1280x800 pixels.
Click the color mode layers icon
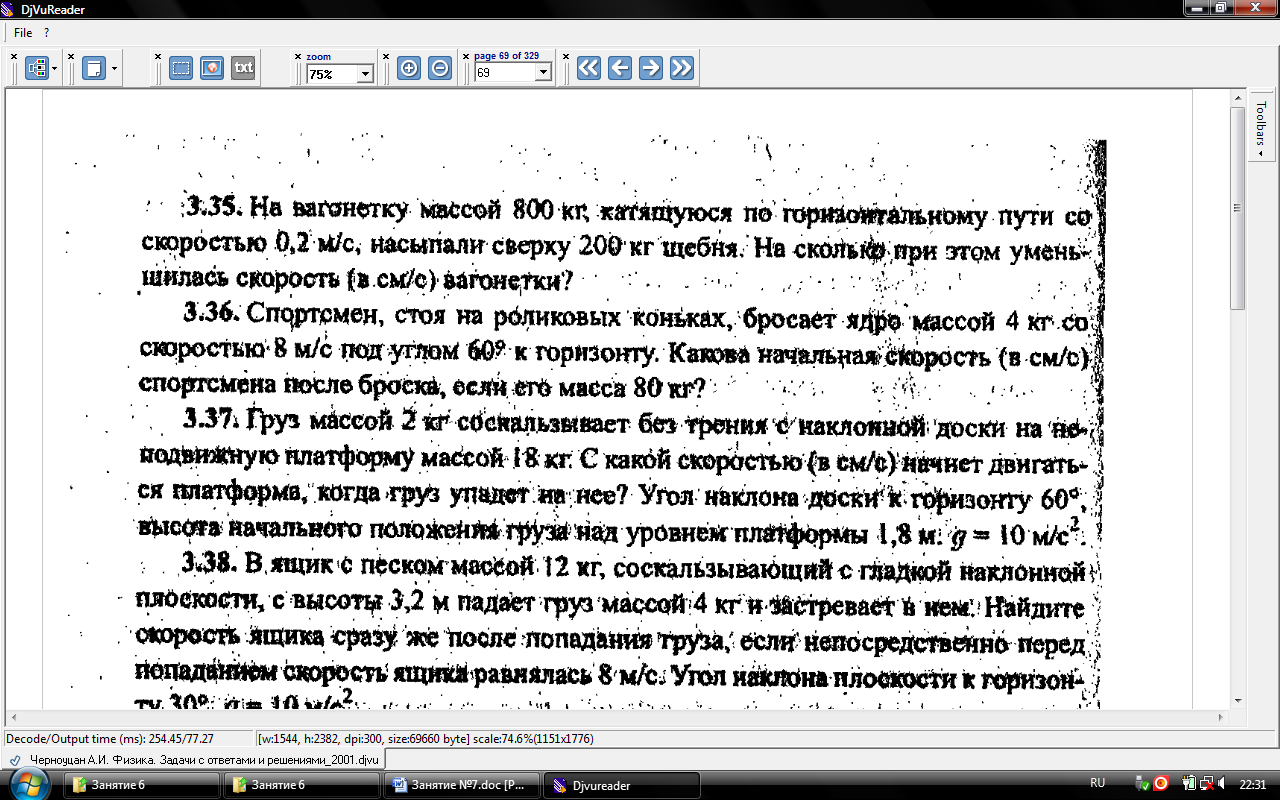point(37,68)
